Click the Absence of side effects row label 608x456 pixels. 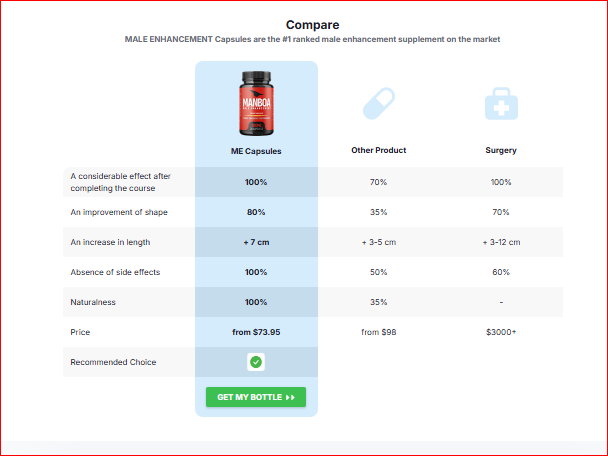click(115, 272)
